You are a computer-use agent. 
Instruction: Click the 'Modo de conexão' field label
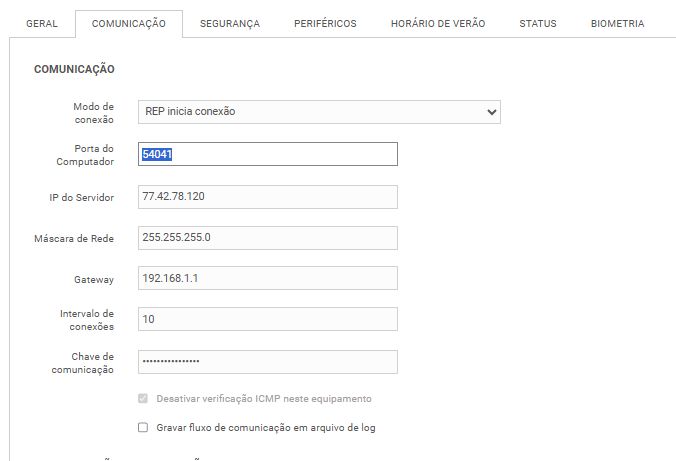(x=93, y=112)
